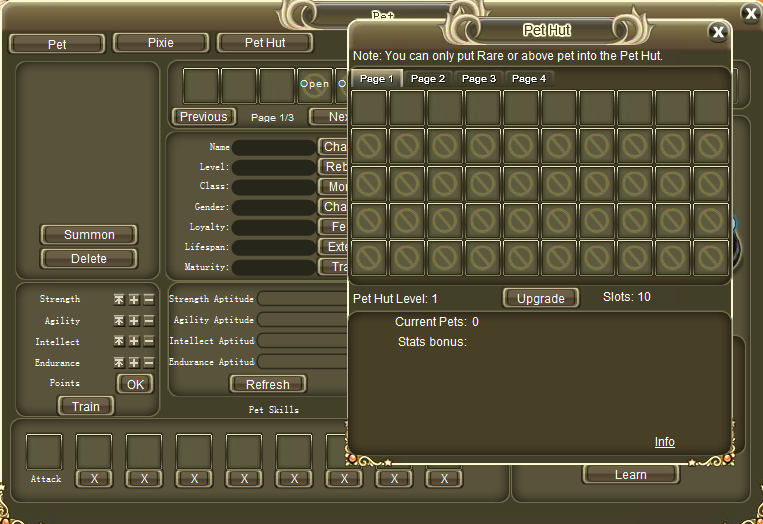Click the minus icon for Strength

pos(149,299)
